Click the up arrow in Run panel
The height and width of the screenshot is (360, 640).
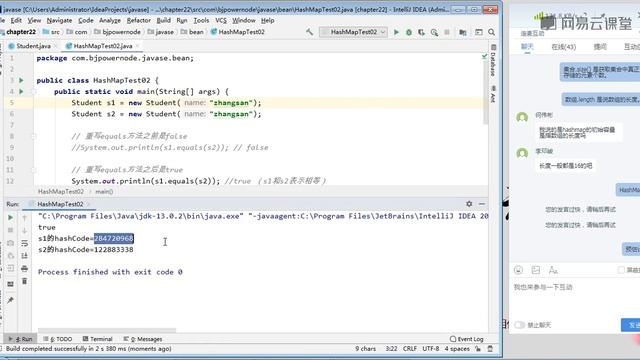click(24, 218)
